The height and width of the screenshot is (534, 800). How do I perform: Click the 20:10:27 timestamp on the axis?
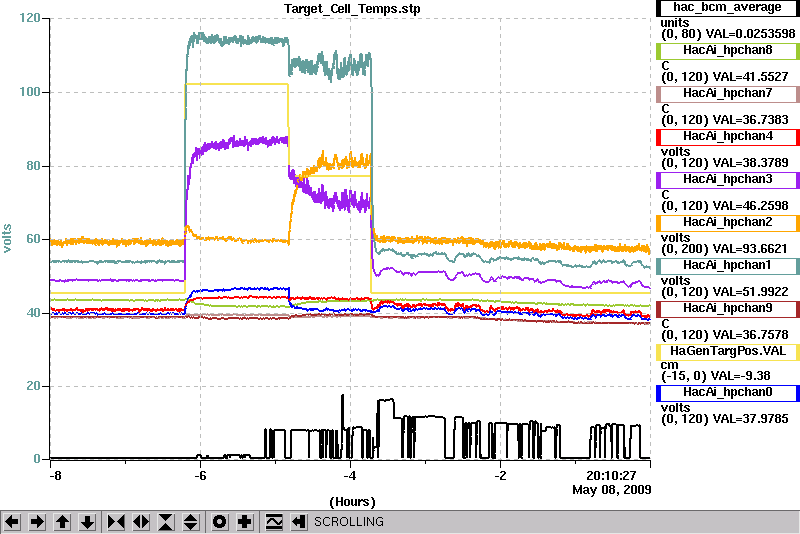click(x=611, y=476)
